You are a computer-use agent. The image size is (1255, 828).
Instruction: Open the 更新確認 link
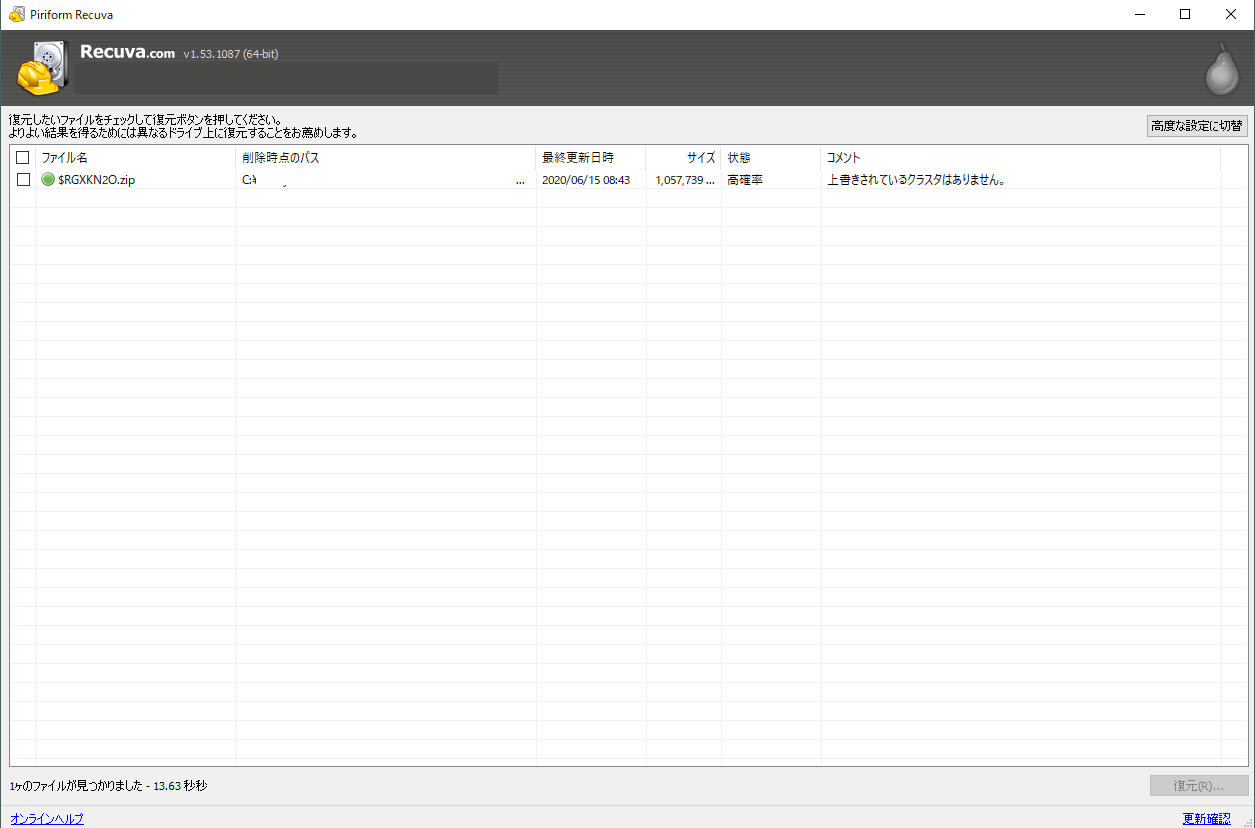[1206, 819]
